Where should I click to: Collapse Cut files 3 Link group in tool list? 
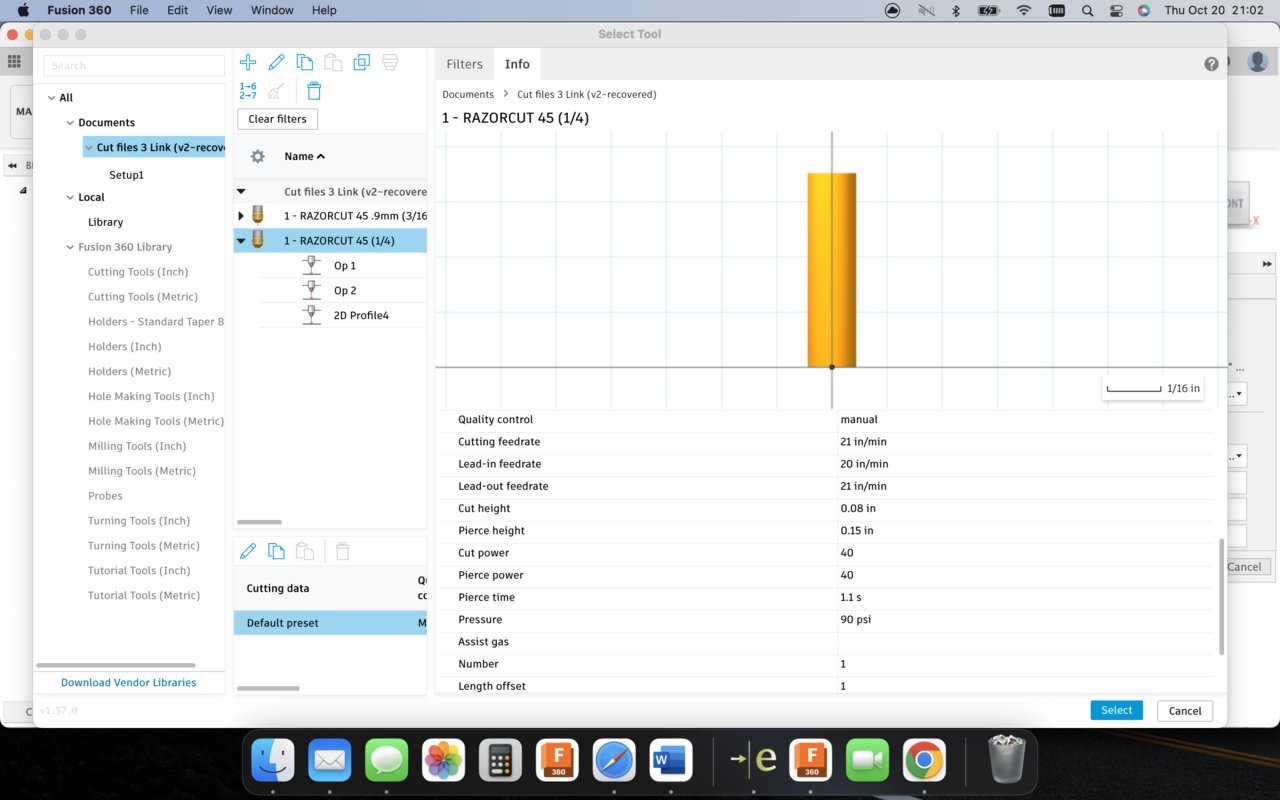point(241,191)
